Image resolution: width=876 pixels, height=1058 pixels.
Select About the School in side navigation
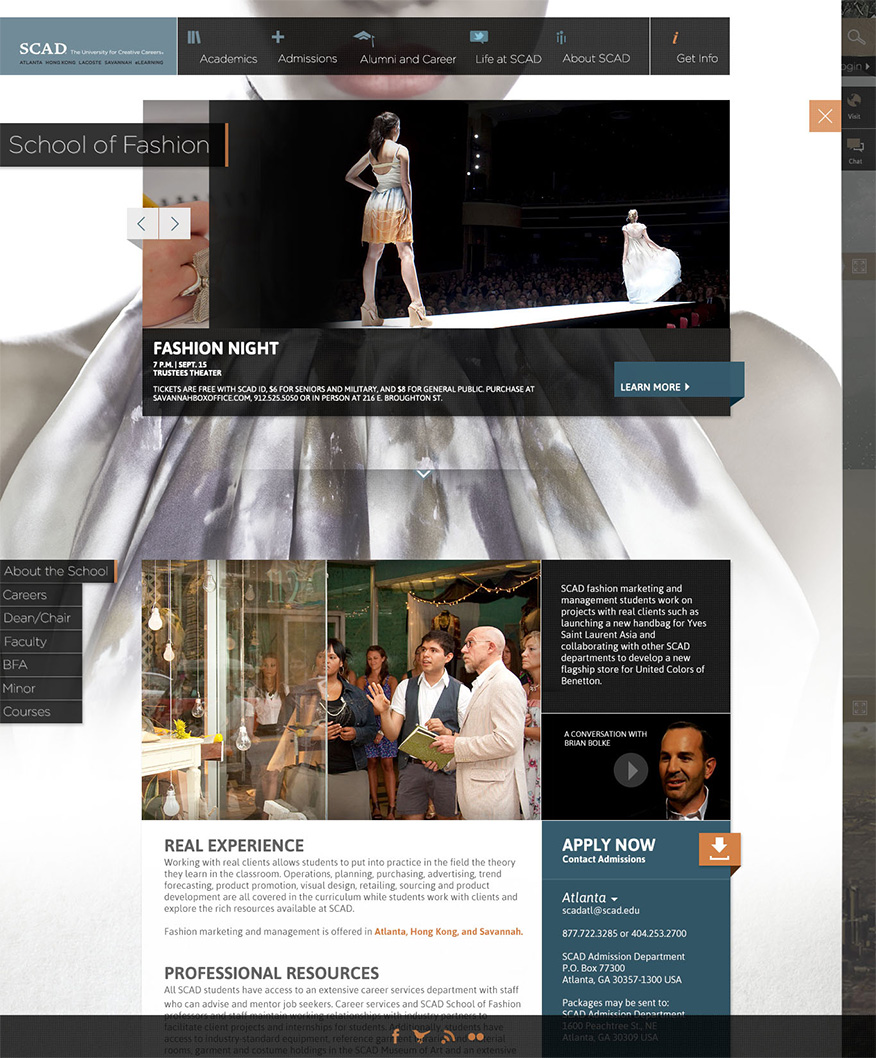coord(58,572)
